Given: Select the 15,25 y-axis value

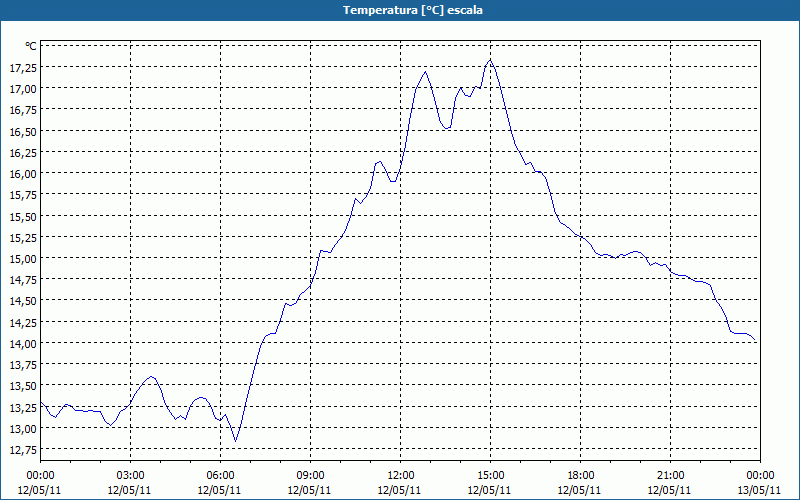Looking at the screenshot, I should pos(23,237).
